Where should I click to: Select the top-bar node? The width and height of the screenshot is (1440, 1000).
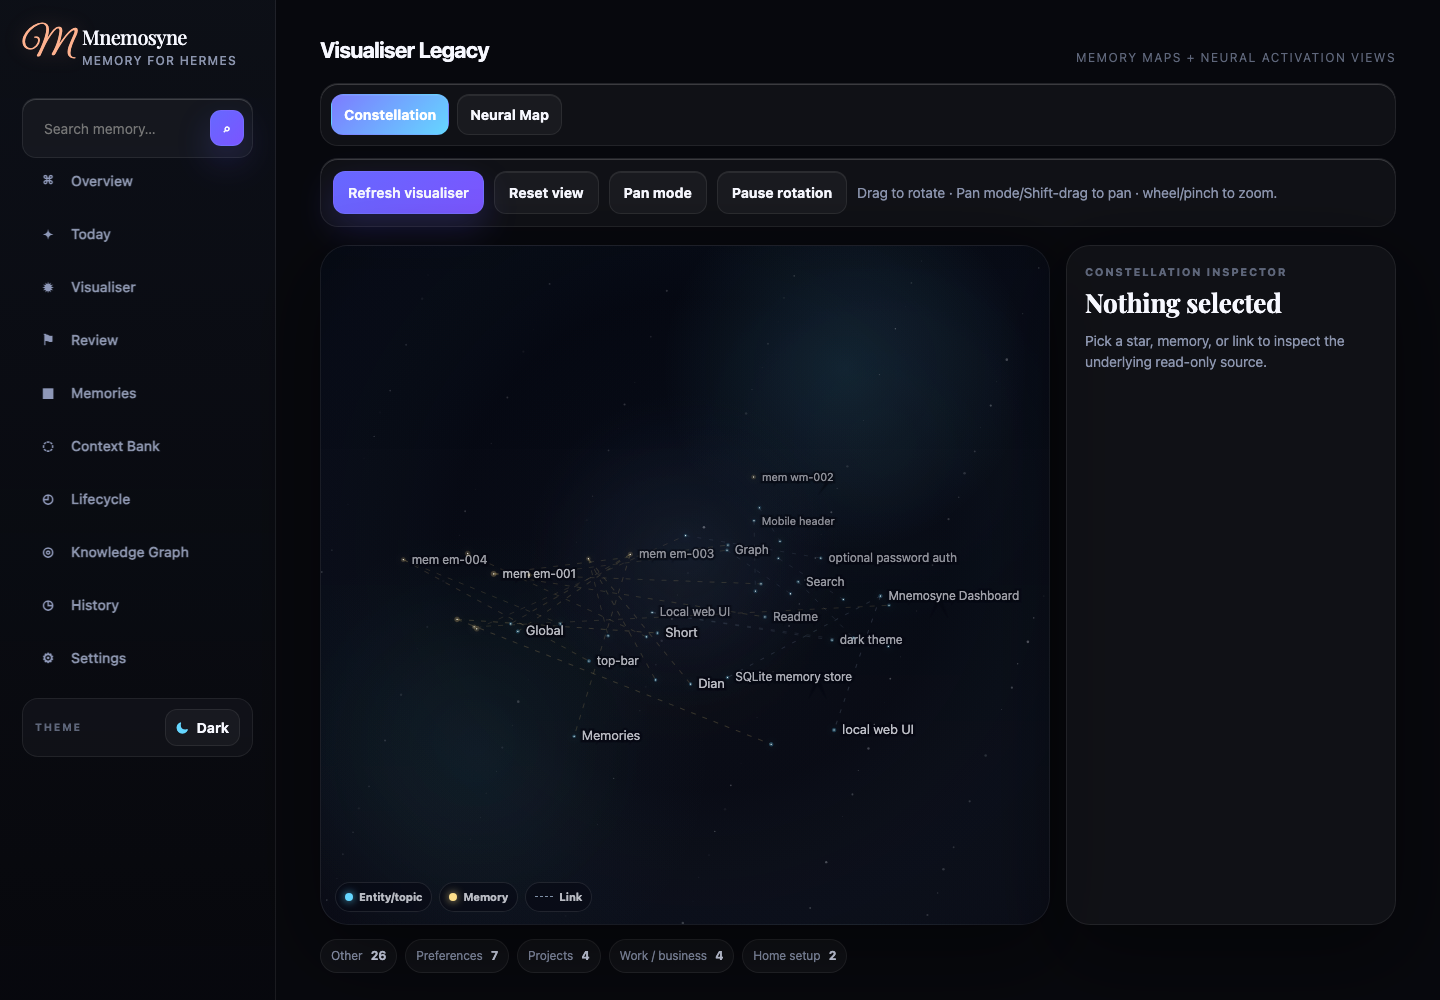[589, 661]
